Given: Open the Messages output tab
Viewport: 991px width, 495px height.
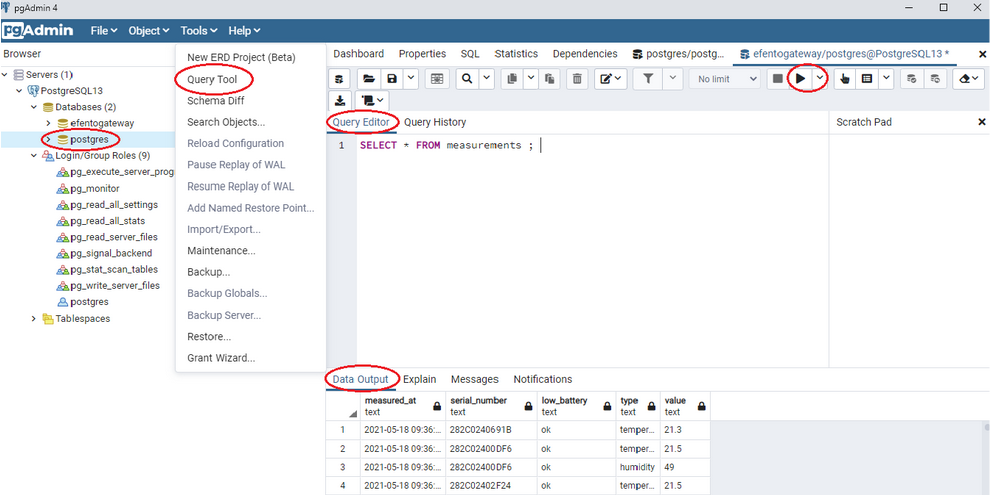Looking at the screenshot, I should [x=474, y=380].
